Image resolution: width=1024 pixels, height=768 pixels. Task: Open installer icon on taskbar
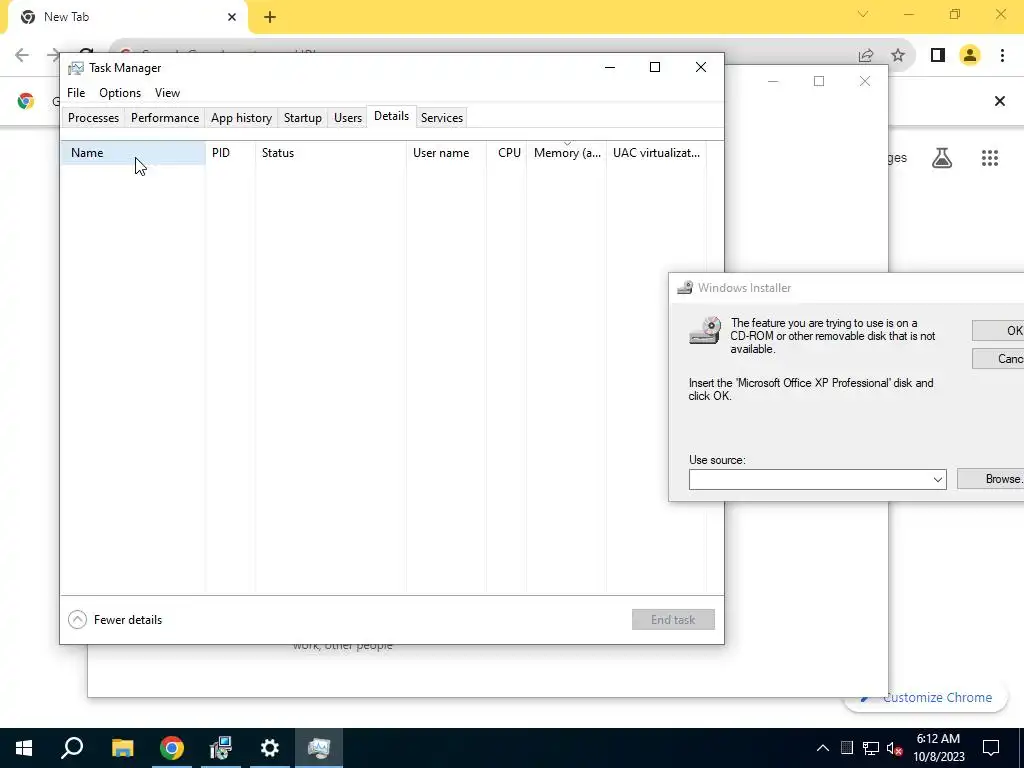(x=221, y=748)
